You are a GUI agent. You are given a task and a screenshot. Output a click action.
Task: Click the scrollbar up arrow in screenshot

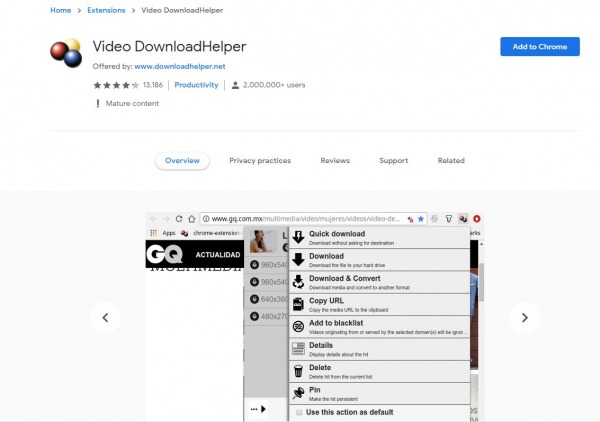481,244
